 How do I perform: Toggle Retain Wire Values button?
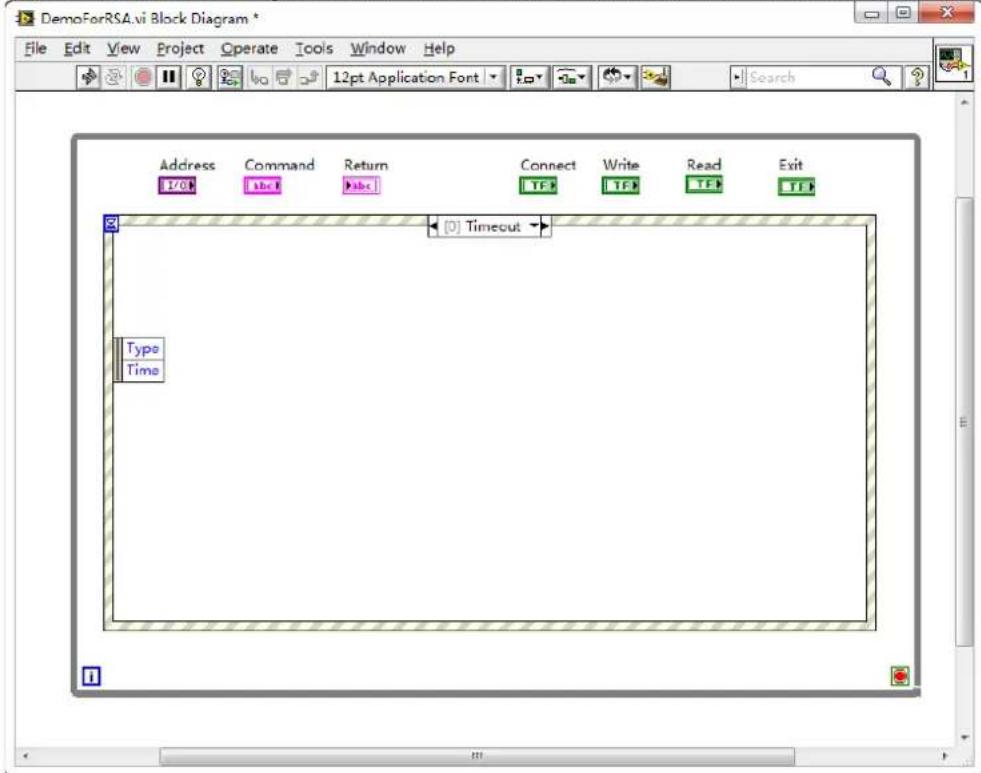[230, 77]
